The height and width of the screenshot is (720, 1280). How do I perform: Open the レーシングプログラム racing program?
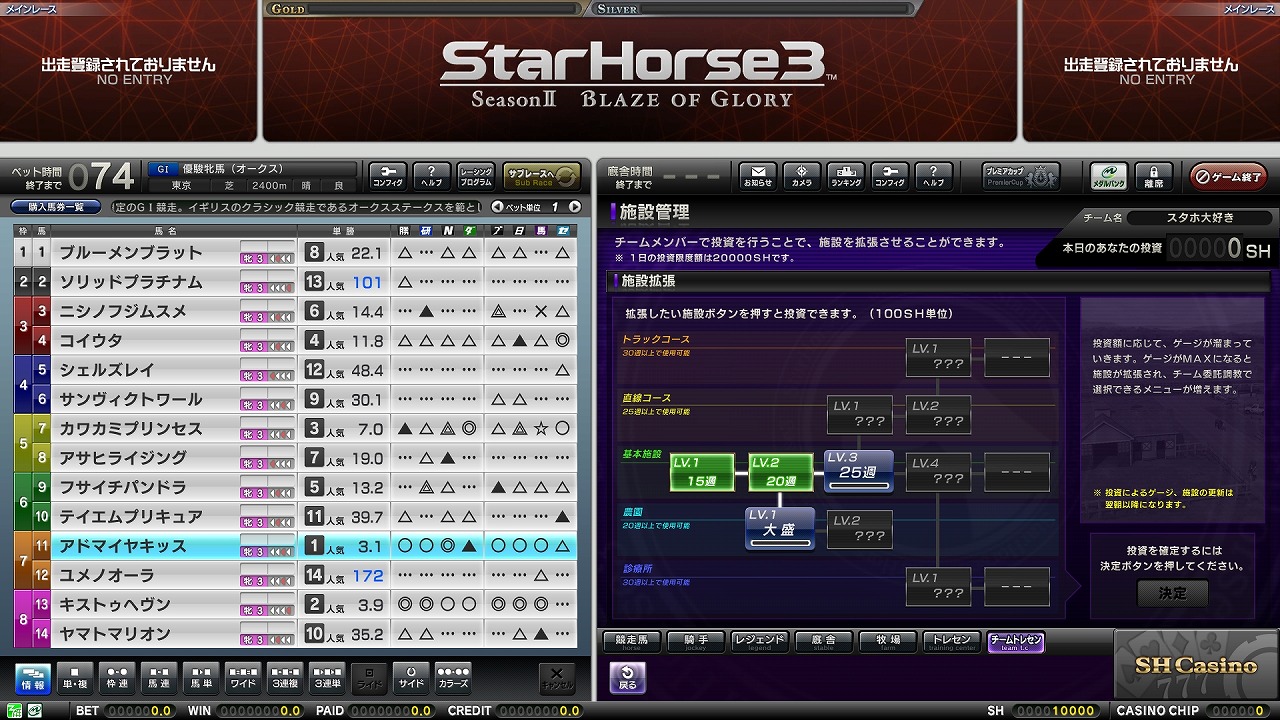tap(475, 176)
